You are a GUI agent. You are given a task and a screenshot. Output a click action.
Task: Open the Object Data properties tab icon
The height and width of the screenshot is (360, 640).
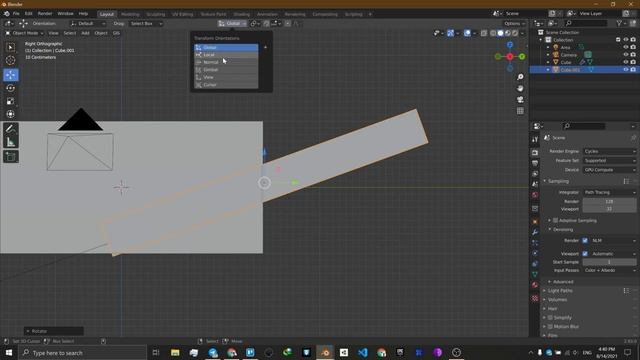pyautogui.click(x=535, y=274)
